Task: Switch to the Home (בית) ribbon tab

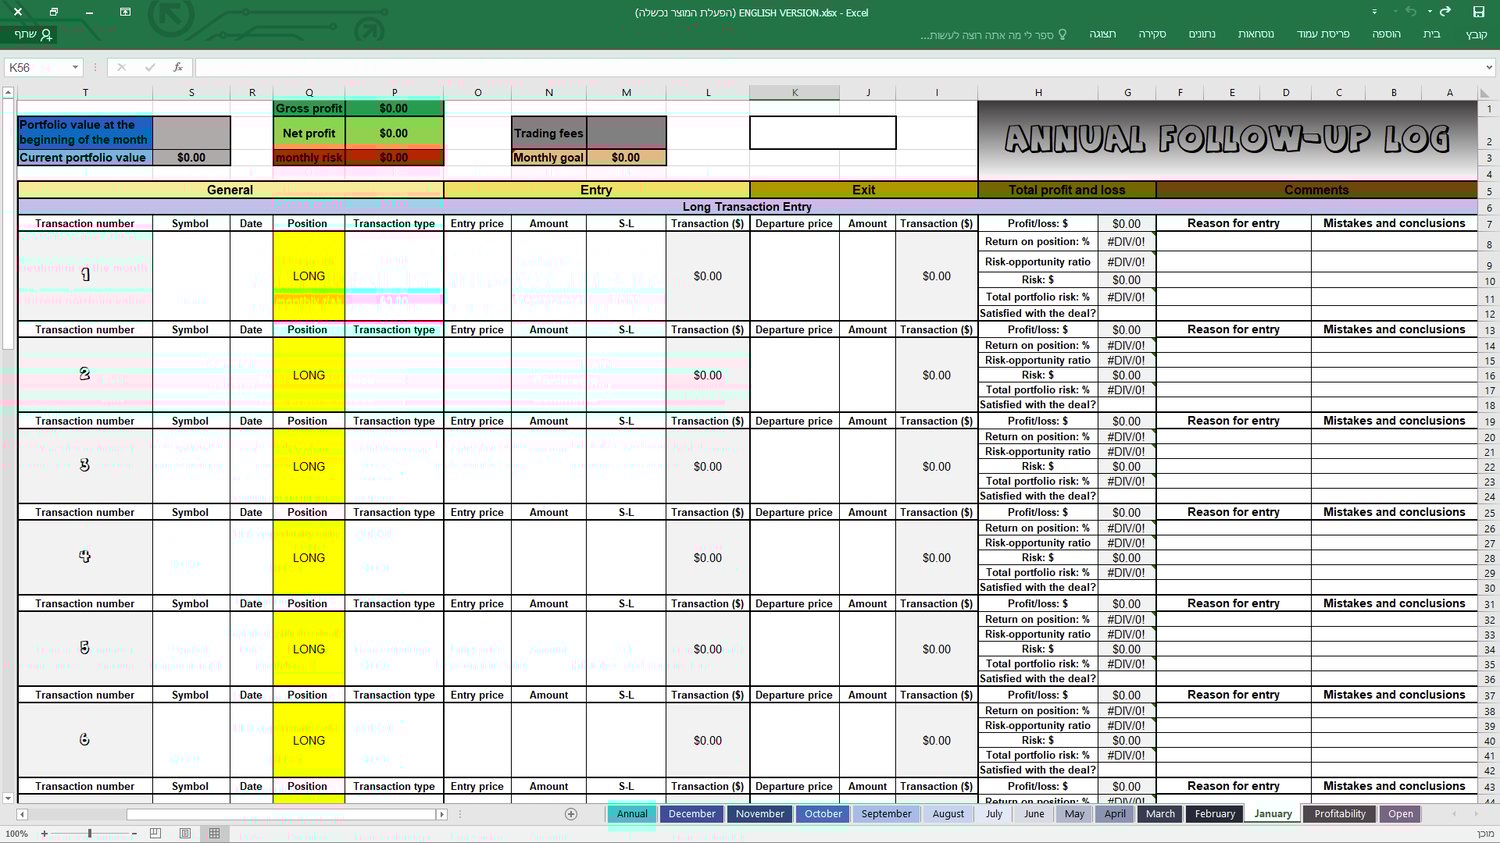Action: click(x=1432, y=34)
